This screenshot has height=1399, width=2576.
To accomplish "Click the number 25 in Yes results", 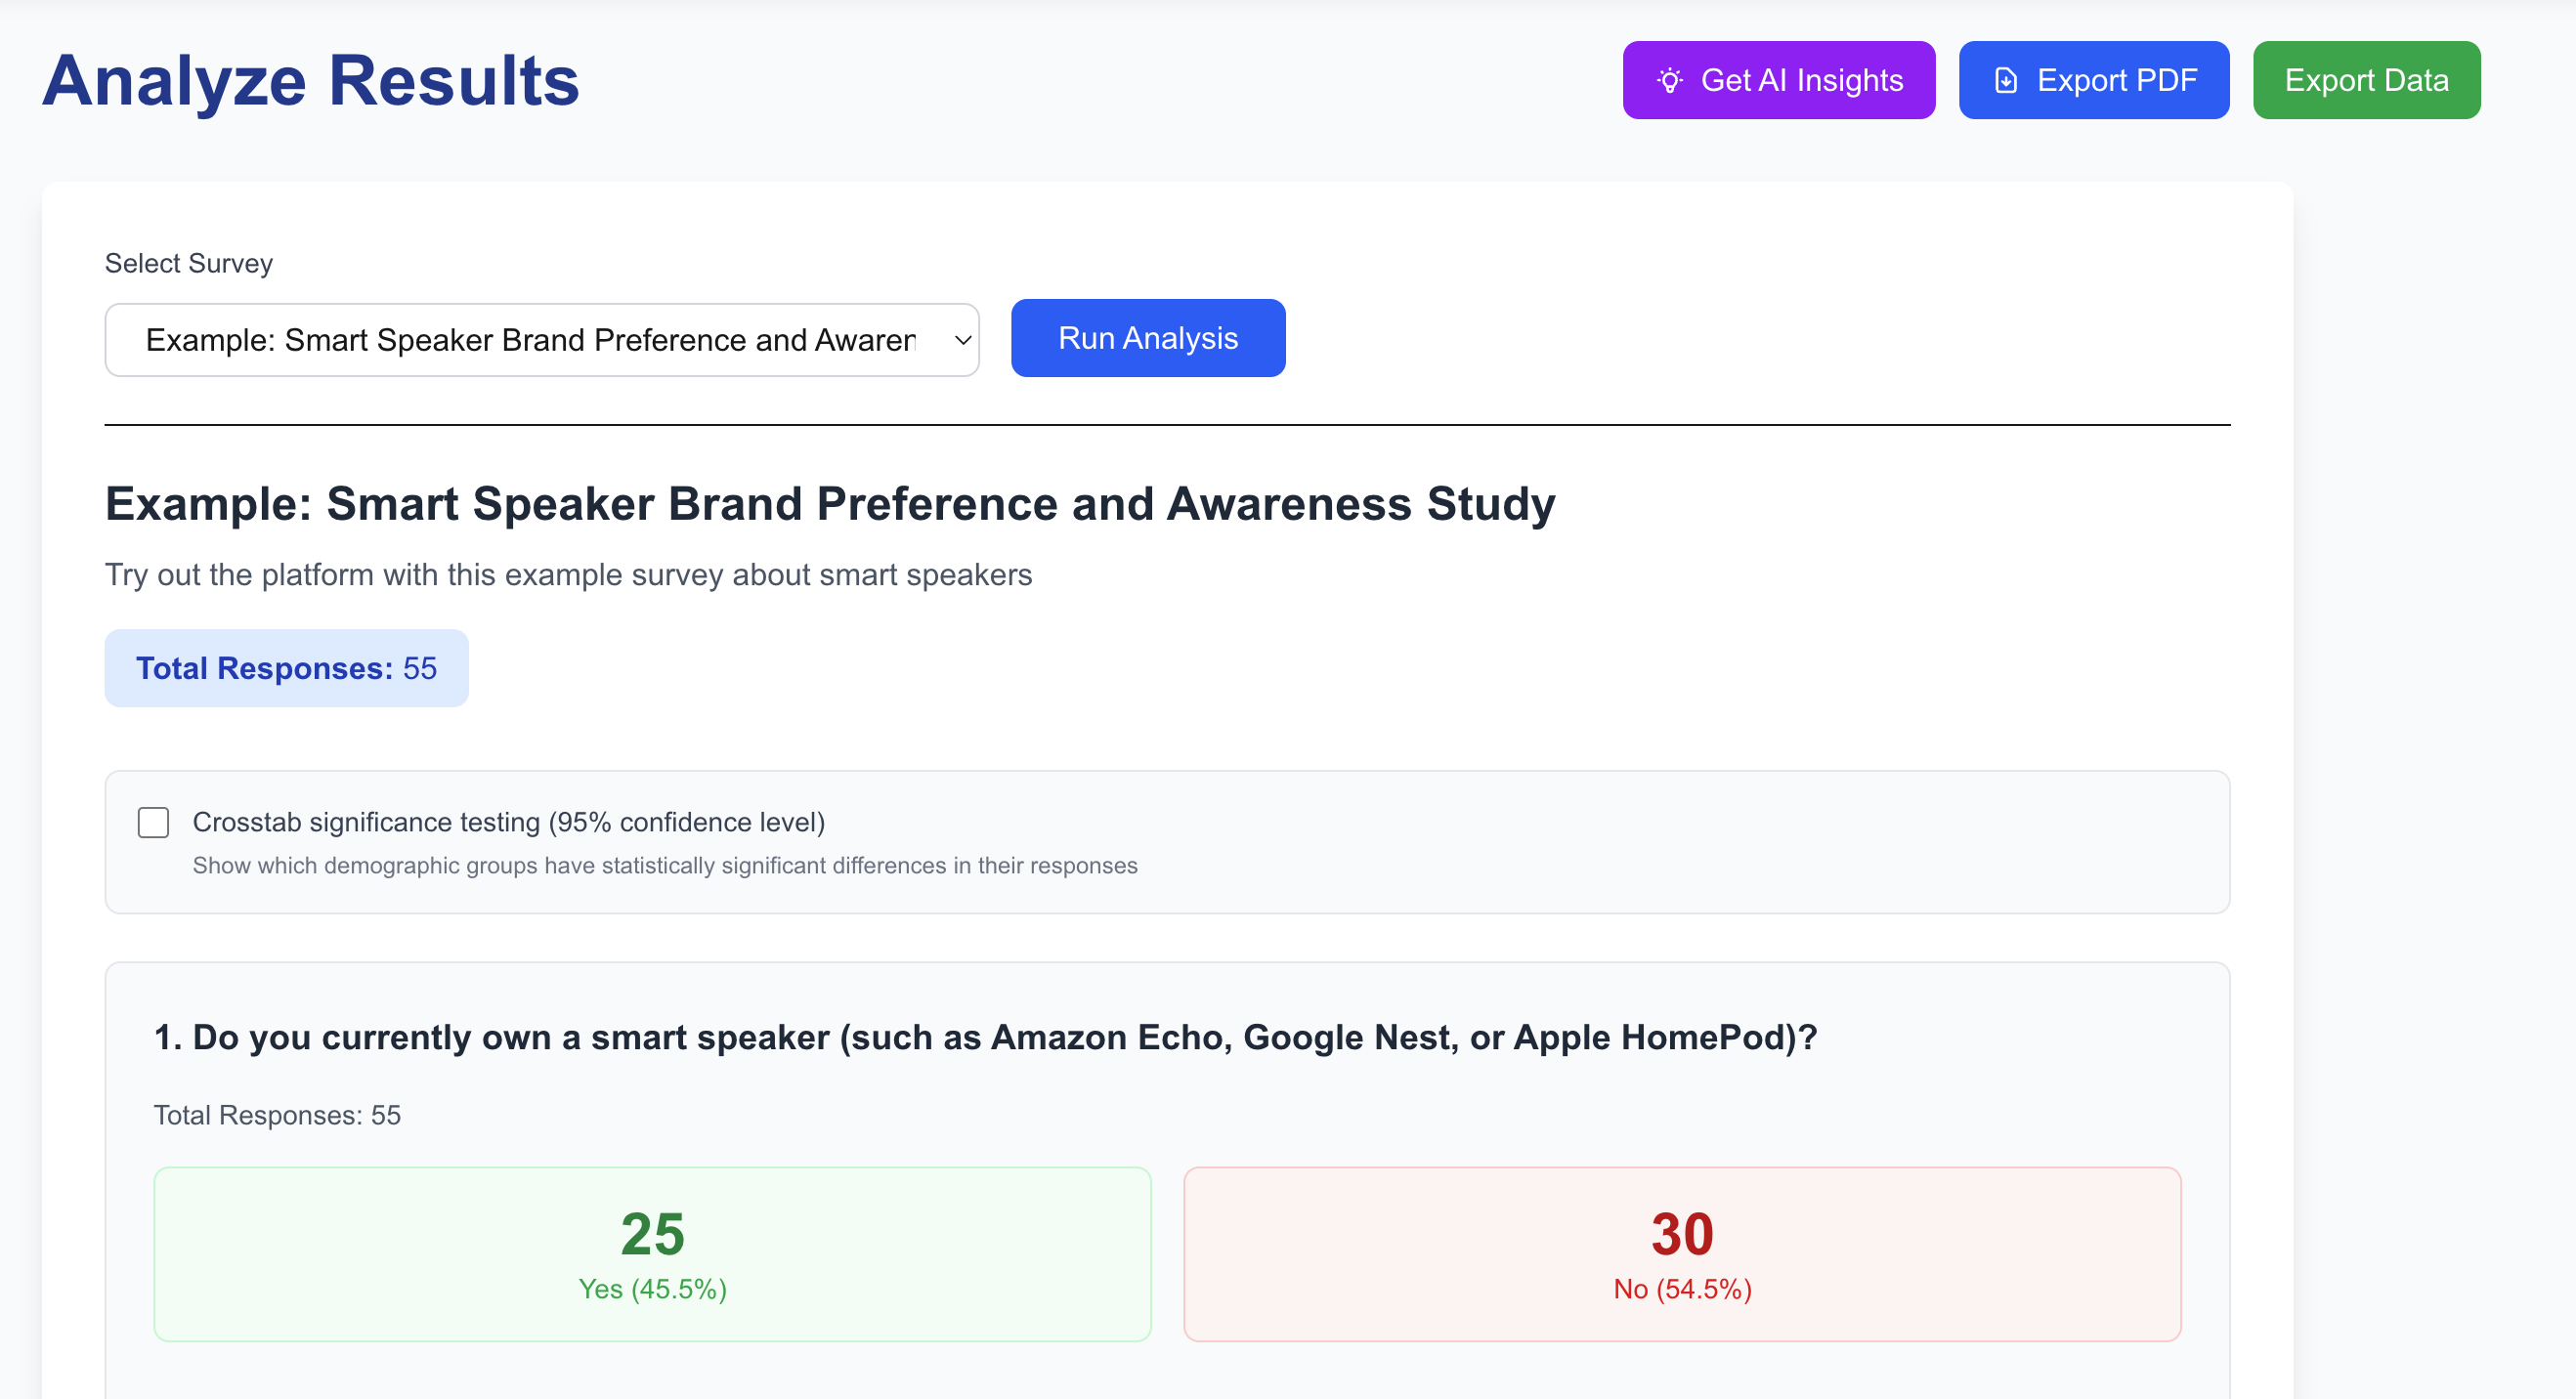I will 652,1234.
